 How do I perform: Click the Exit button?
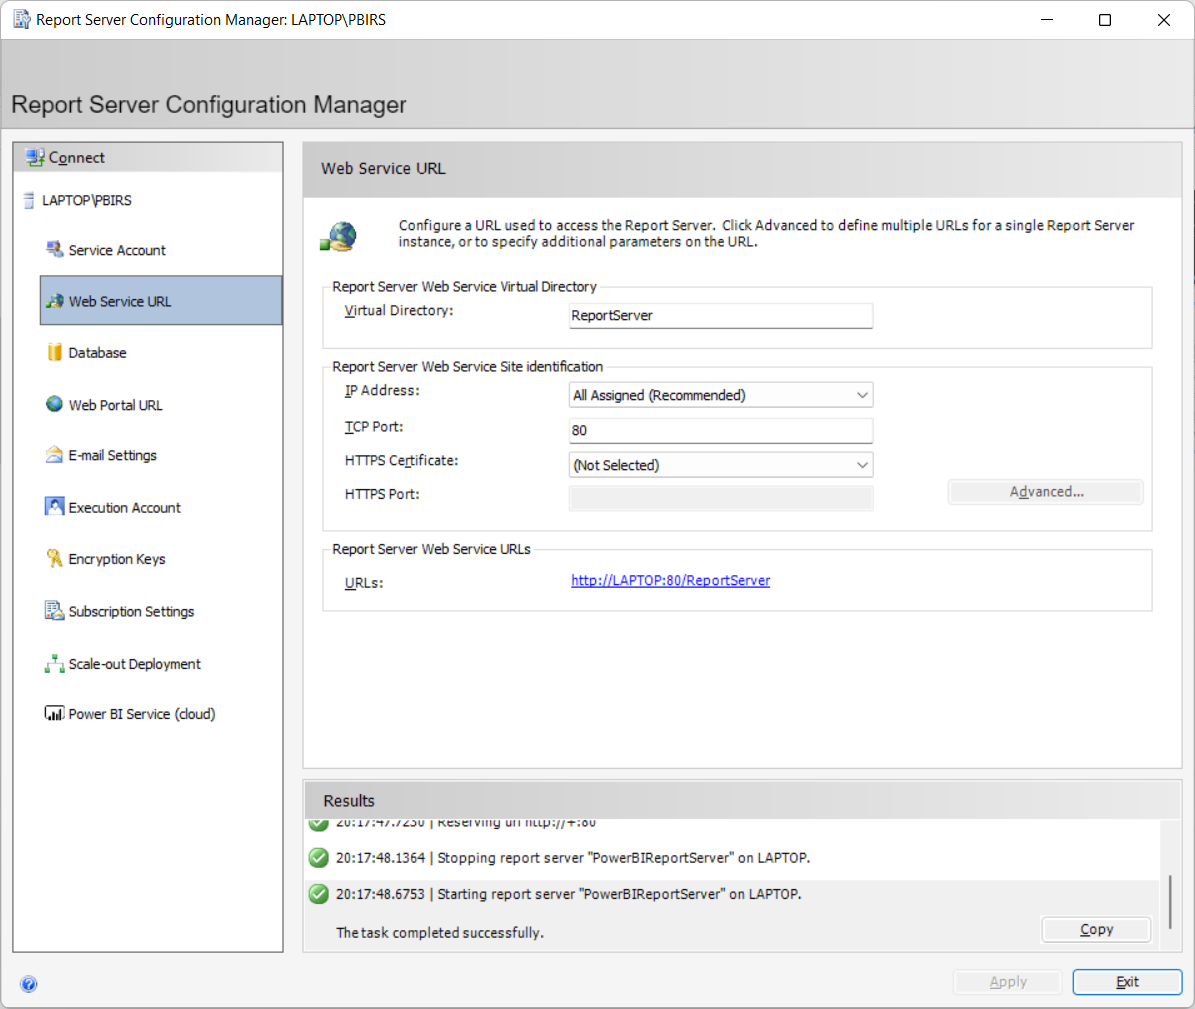point(1127,982)
